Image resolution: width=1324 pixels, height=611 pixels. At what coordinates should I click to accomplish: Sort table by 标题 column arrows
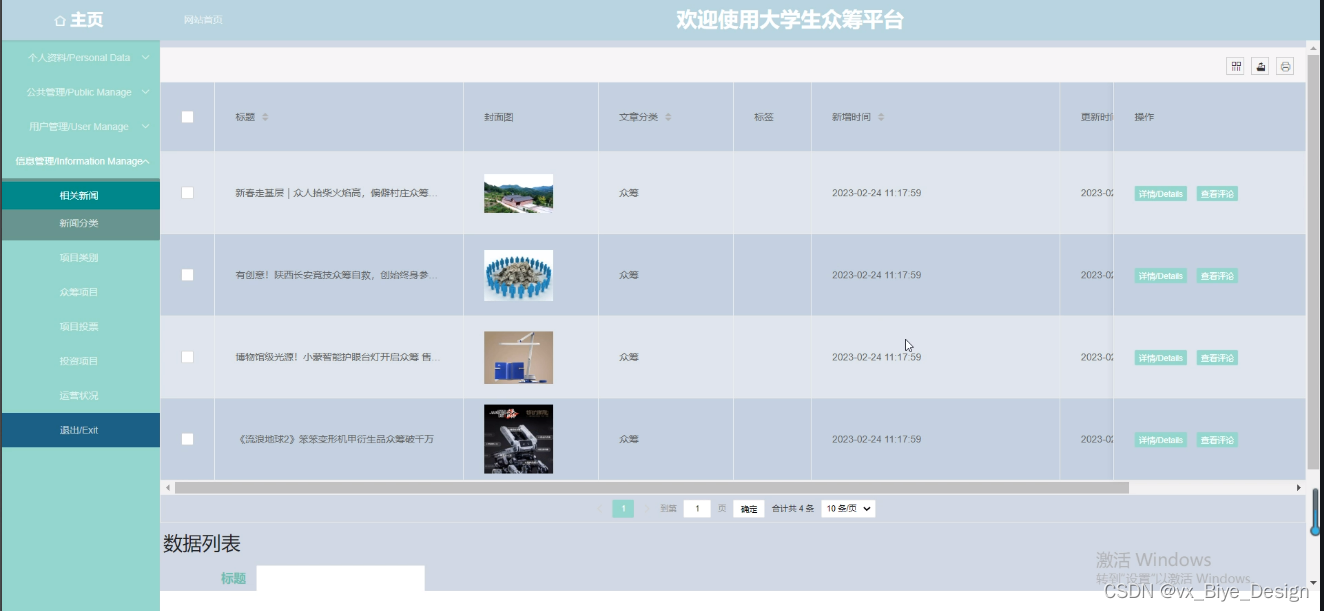click(x=265, y=117)
